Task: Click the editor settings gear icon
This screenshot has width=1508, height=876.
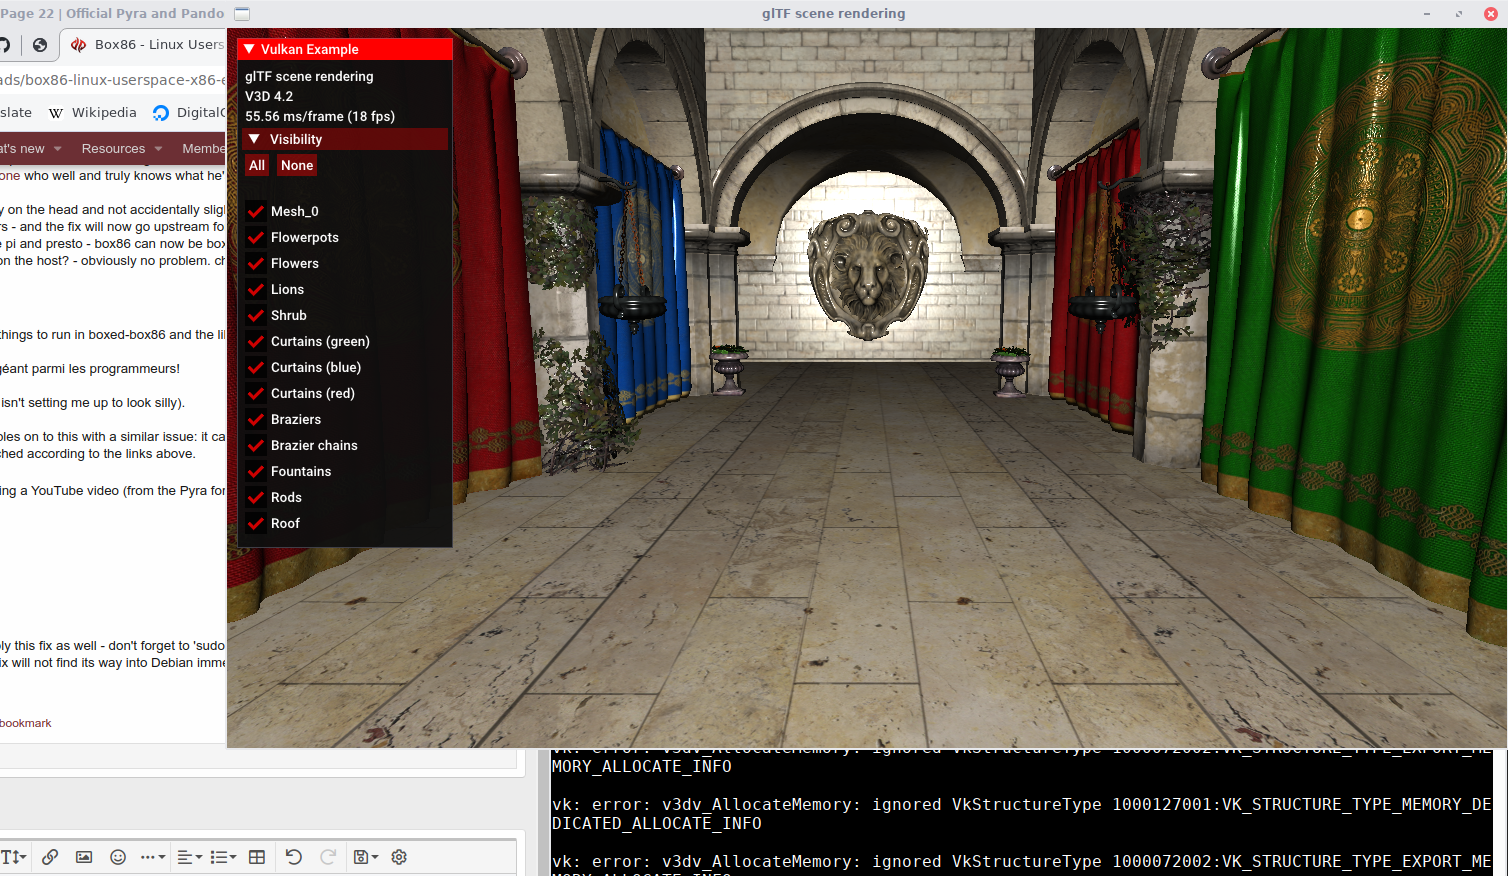Action: pos(399,857)
